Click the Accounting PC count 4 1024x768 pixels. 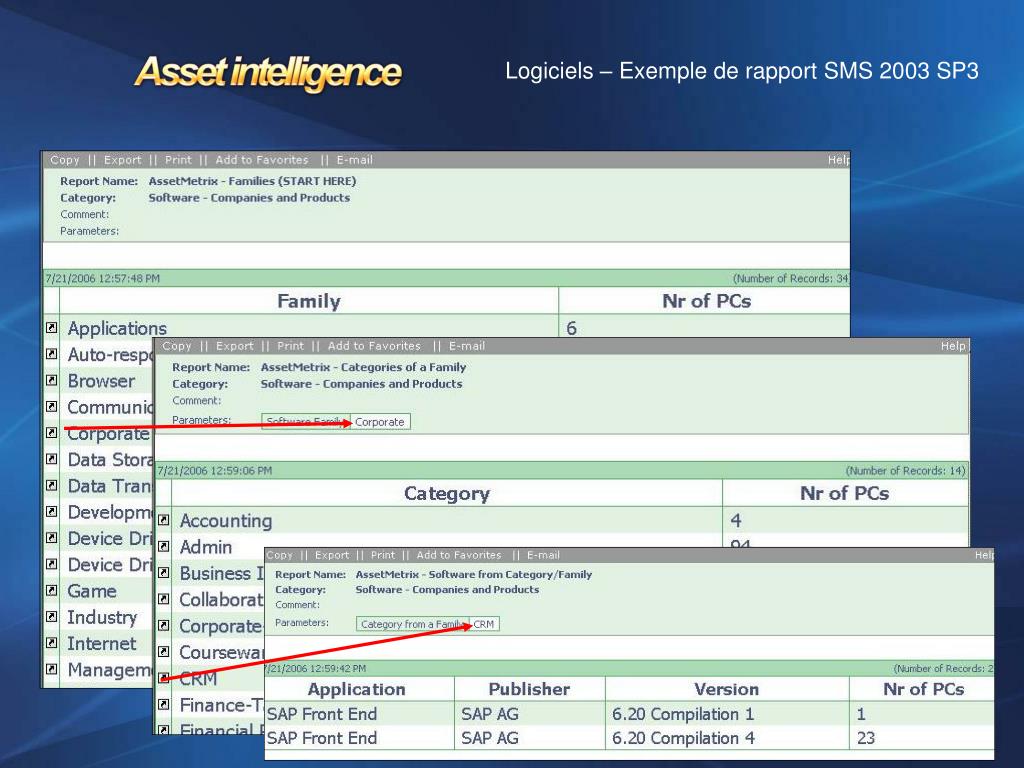(x=736, y=520)
